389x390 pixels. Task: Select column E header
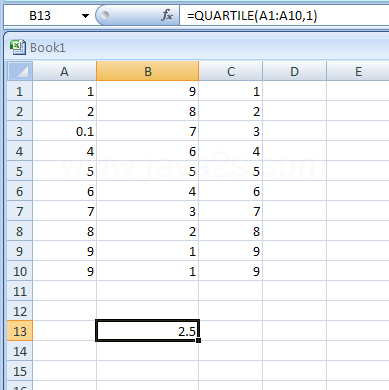358,71
